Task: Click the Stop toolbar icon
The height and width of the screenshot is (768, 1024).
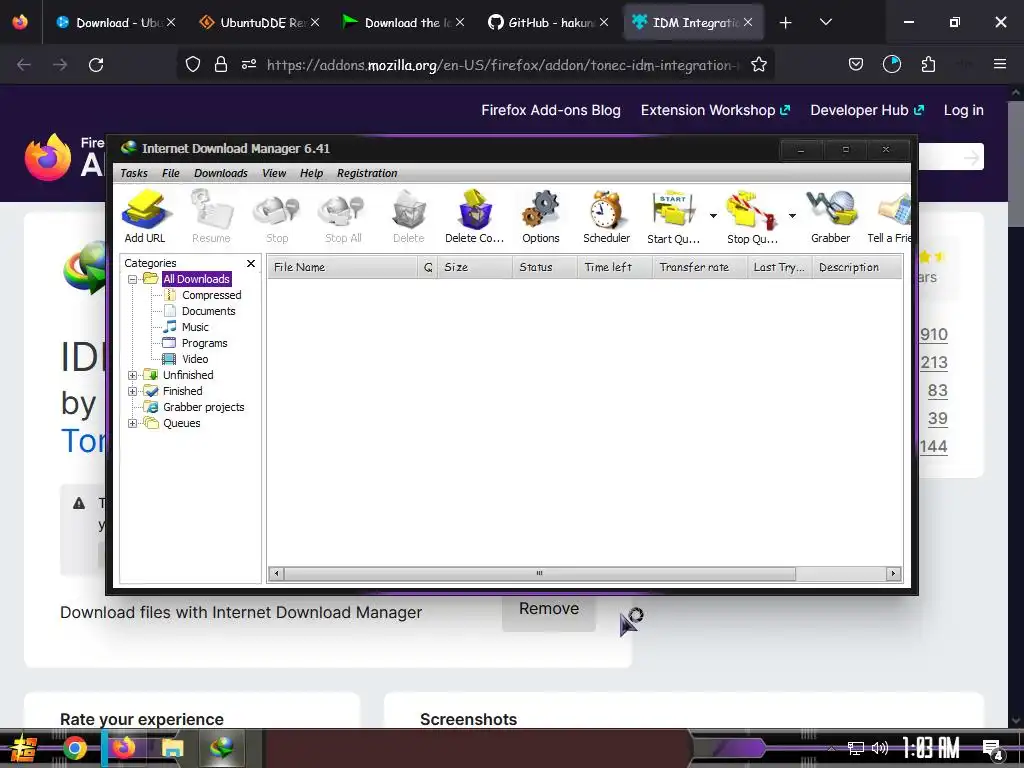Action: coord(277,217)
